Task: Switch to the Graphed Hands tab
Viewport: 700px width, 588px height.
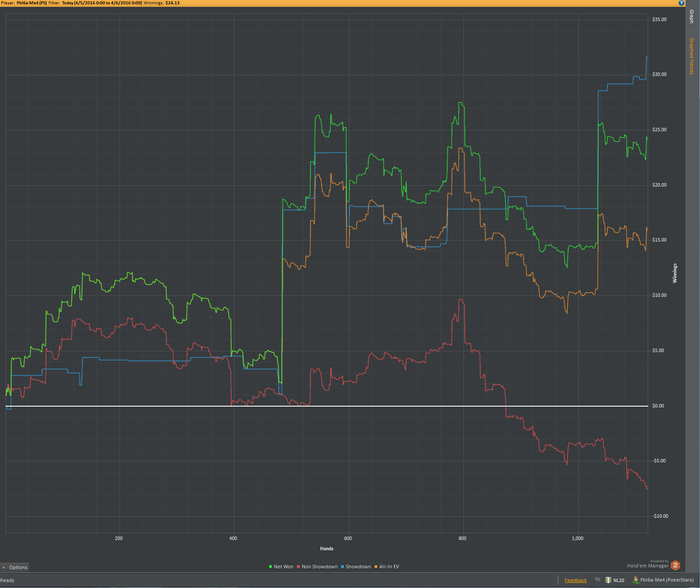Action: click(692, 56)
